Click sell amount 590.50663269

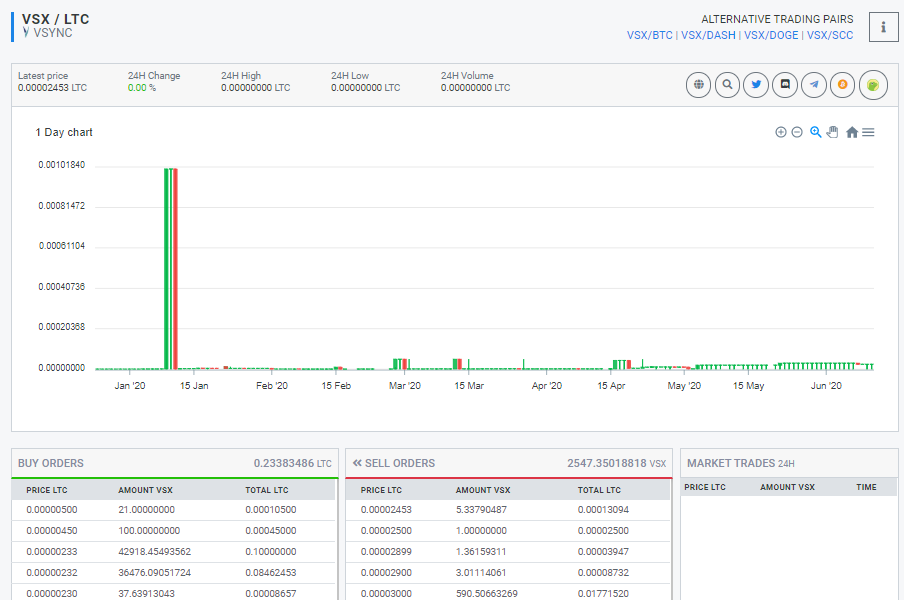[487, 594]
